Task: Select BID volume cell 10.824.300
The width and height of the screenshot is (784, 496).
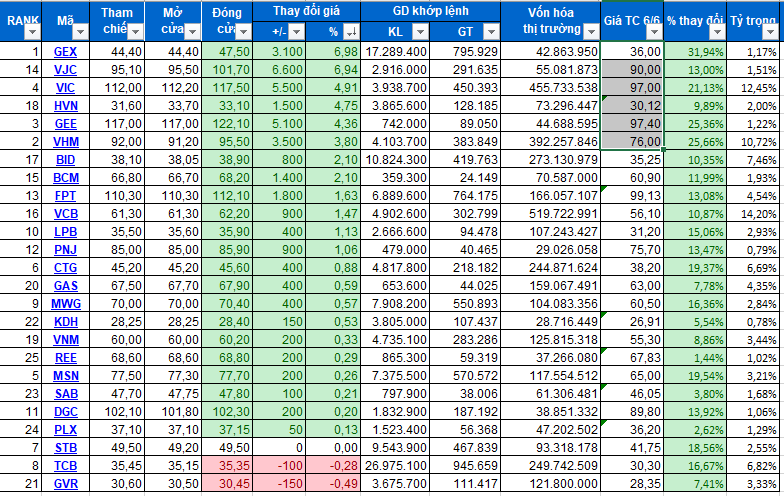Action: (395, 160)
